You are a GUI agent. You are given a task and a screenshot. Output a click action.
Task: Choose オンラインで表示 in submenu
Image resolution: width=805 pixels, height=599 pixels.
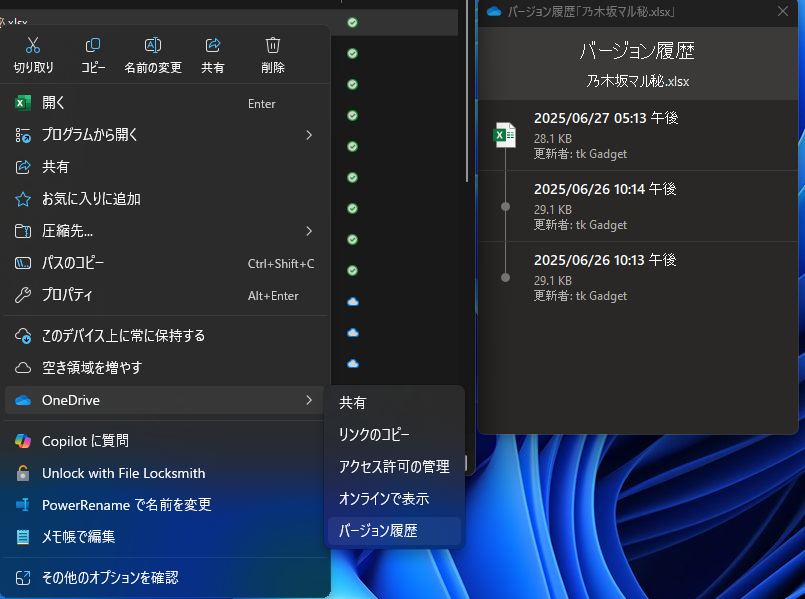tap(394, 499)
